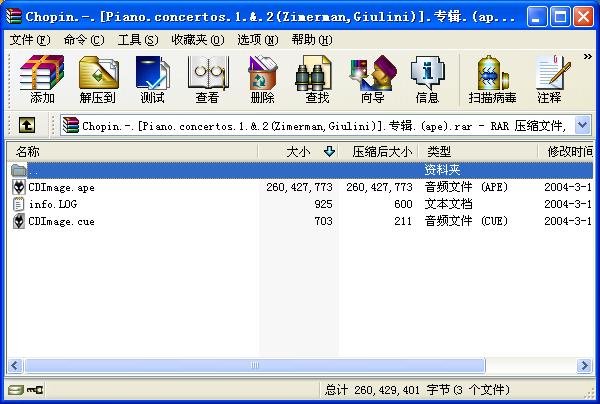Minimize the WinRAR window

[x=536, y=17]
